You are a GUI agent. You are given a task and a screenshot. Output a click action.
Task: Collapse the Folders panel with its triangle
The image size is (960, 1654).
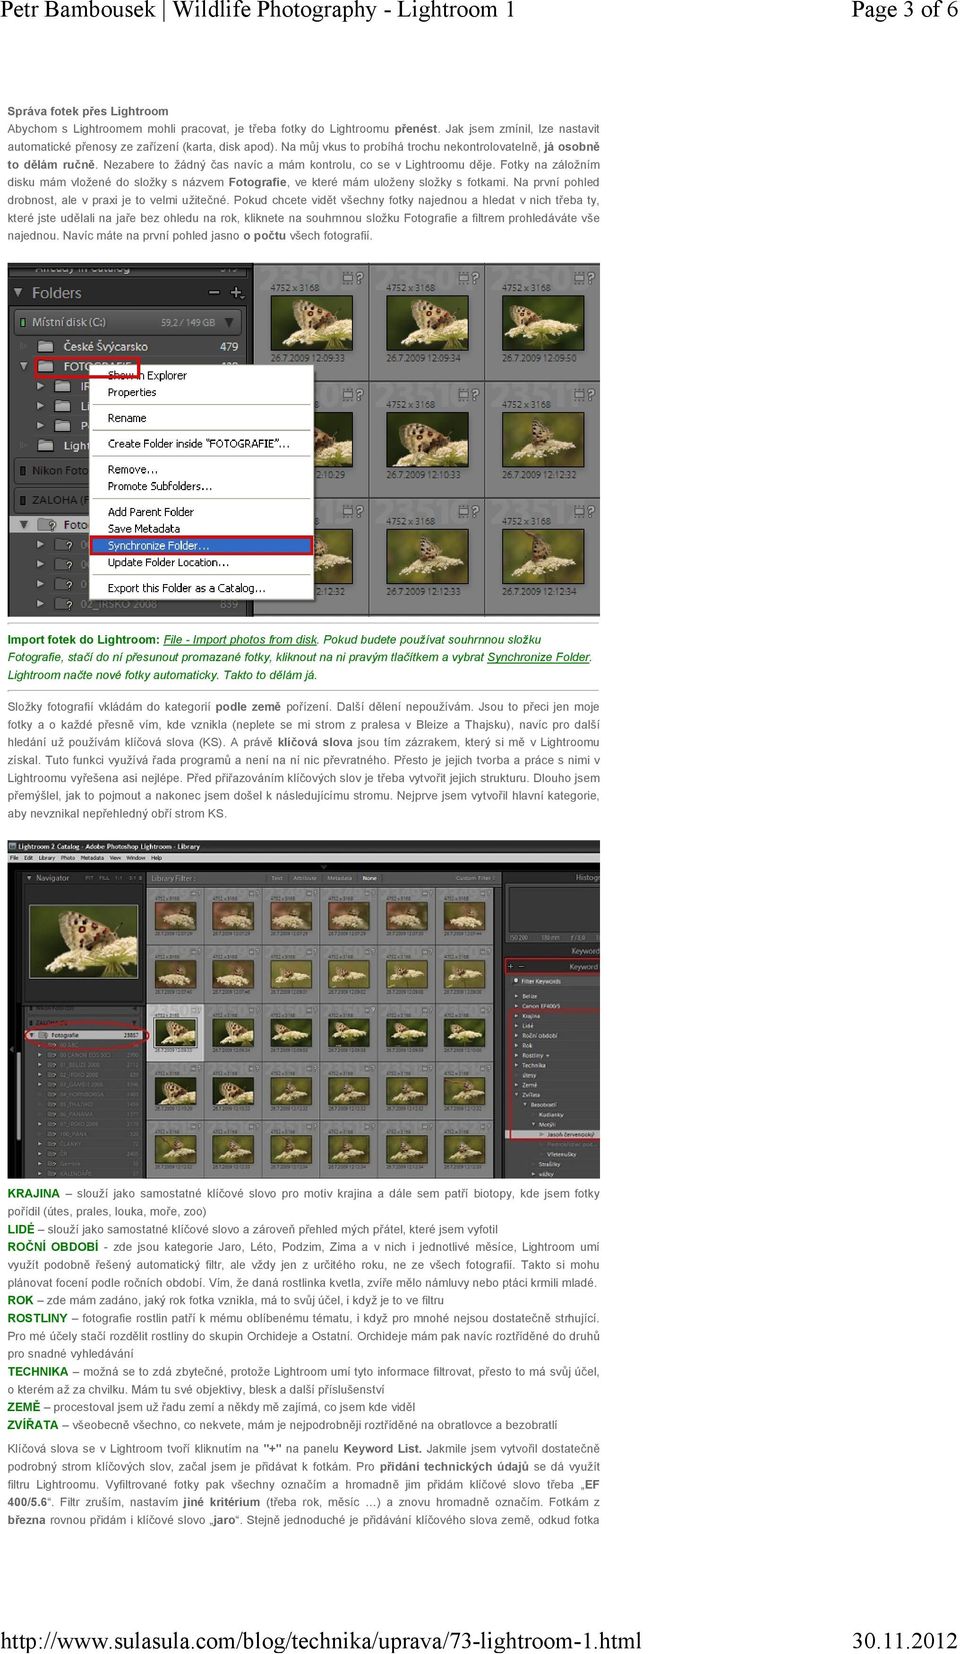(x=18, y=293)
